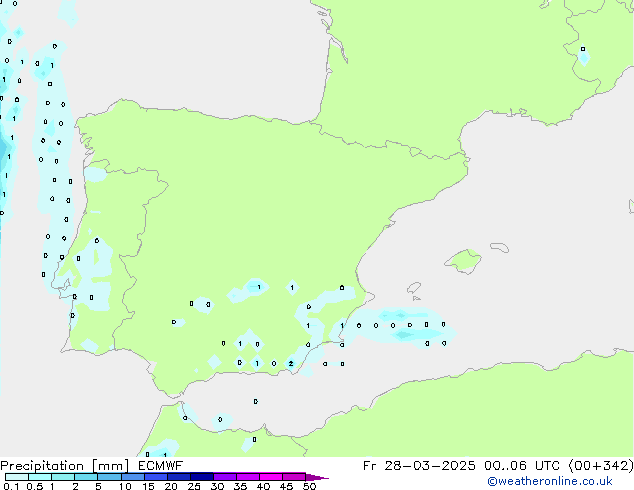The height and width of the screenshot is (490, 634).
Task: Click the 30–35 mm purple swatch
Action: click(x=224, y=477)
